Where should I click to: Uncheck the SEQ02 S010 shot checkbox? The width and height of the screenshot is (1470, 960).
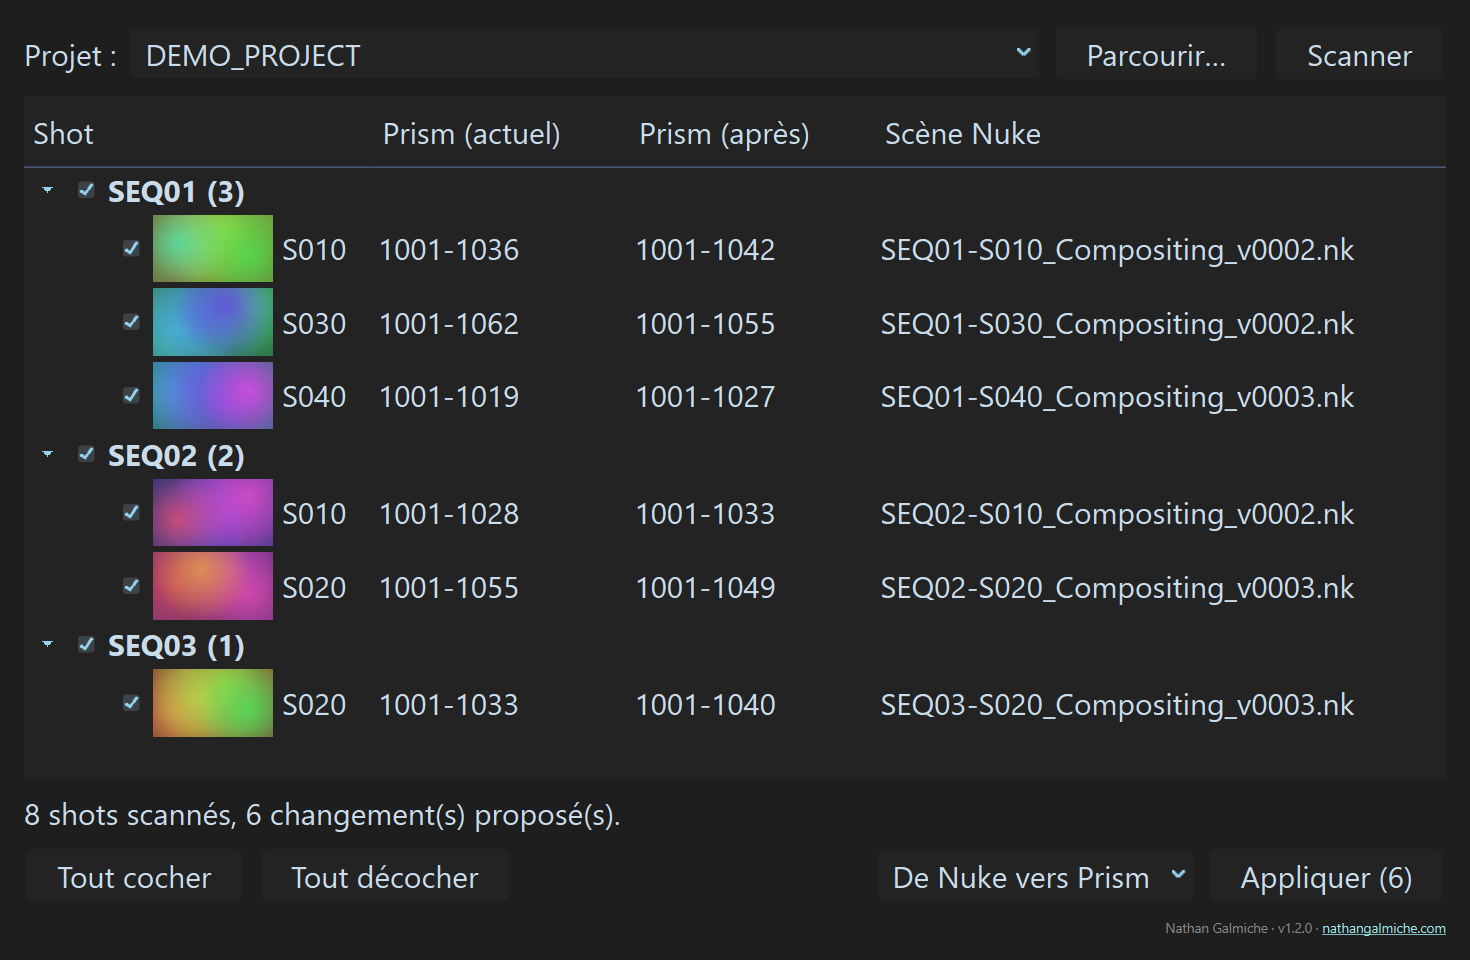[131, 512]
